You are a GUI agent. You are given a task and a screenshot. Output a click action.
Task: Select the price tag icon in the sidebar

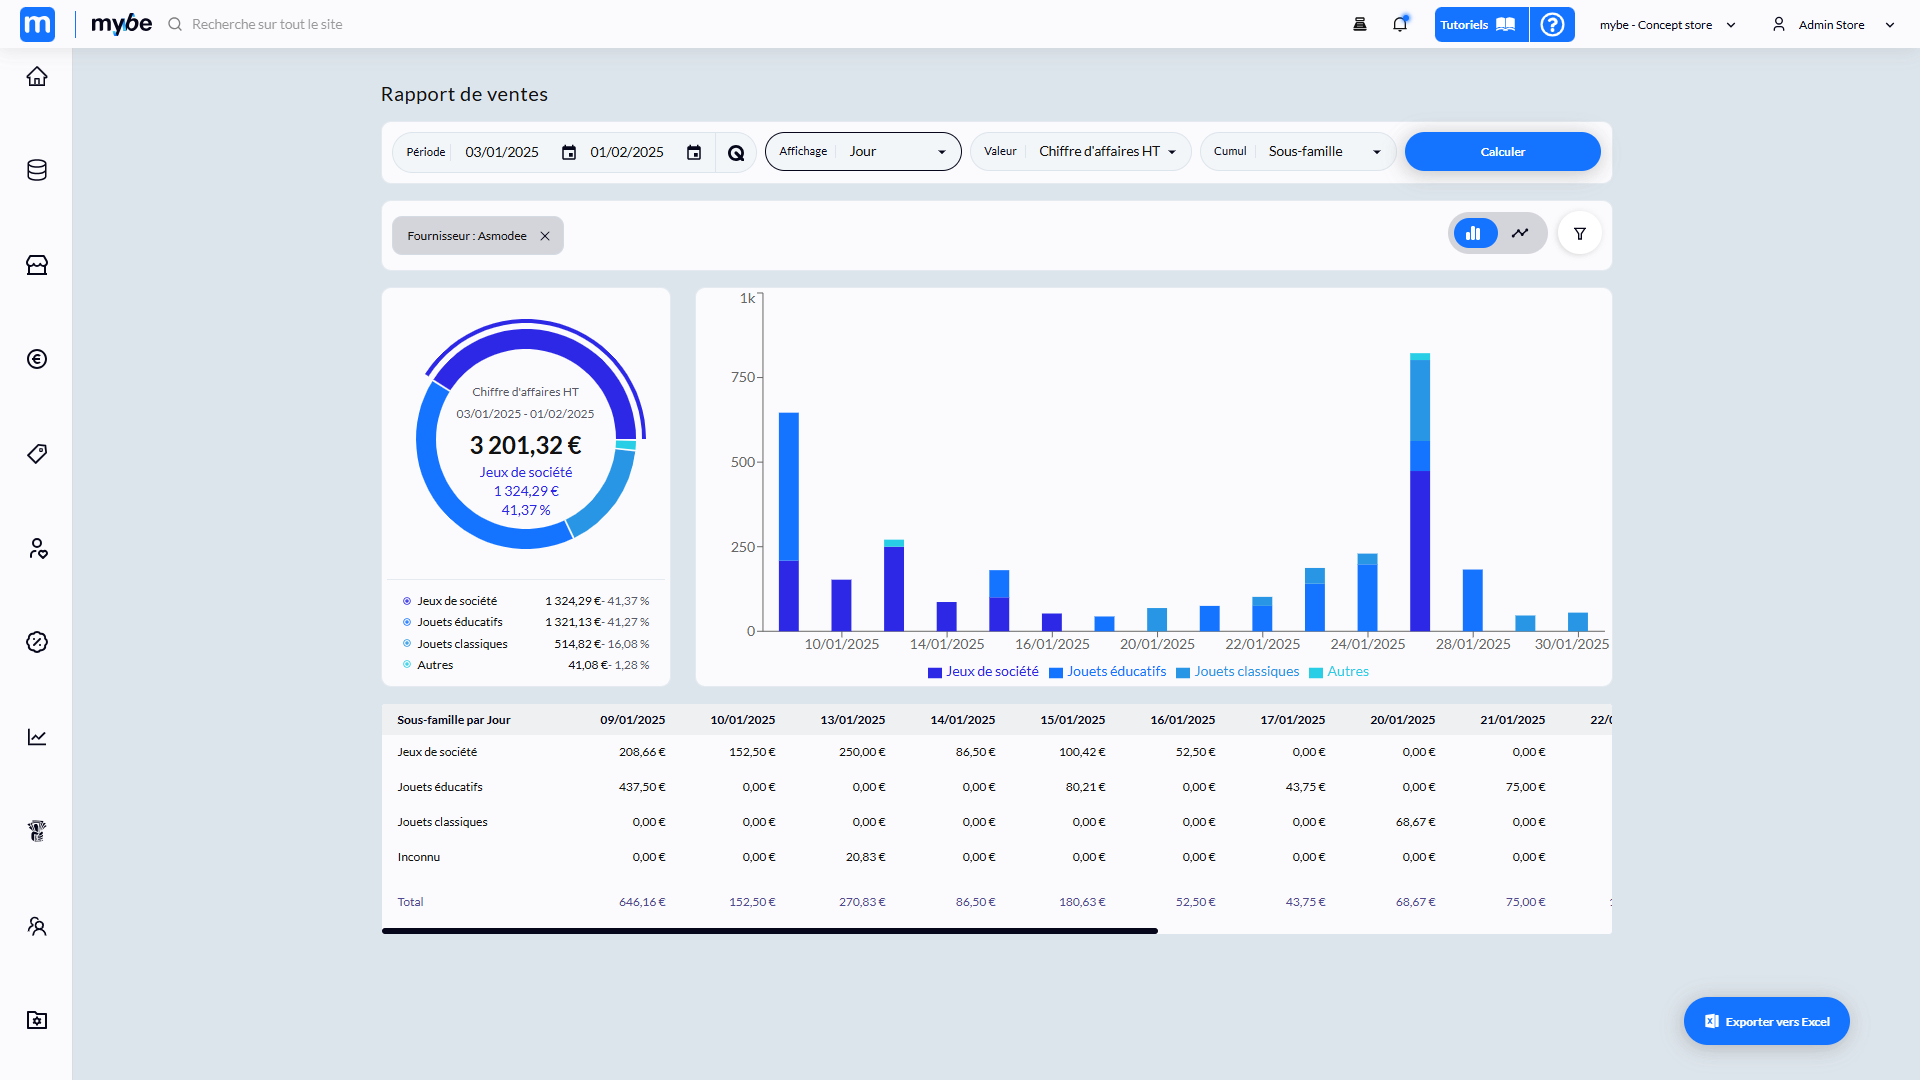[37, 453]
